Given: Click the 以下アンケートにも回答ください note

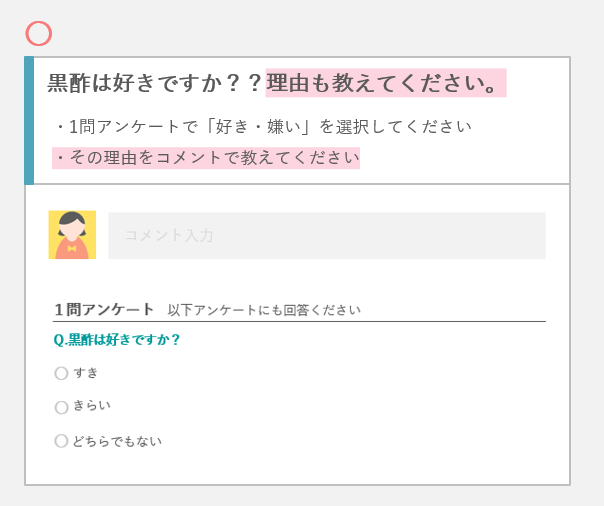Looking at the screenshot, I should tap(264, 310).
